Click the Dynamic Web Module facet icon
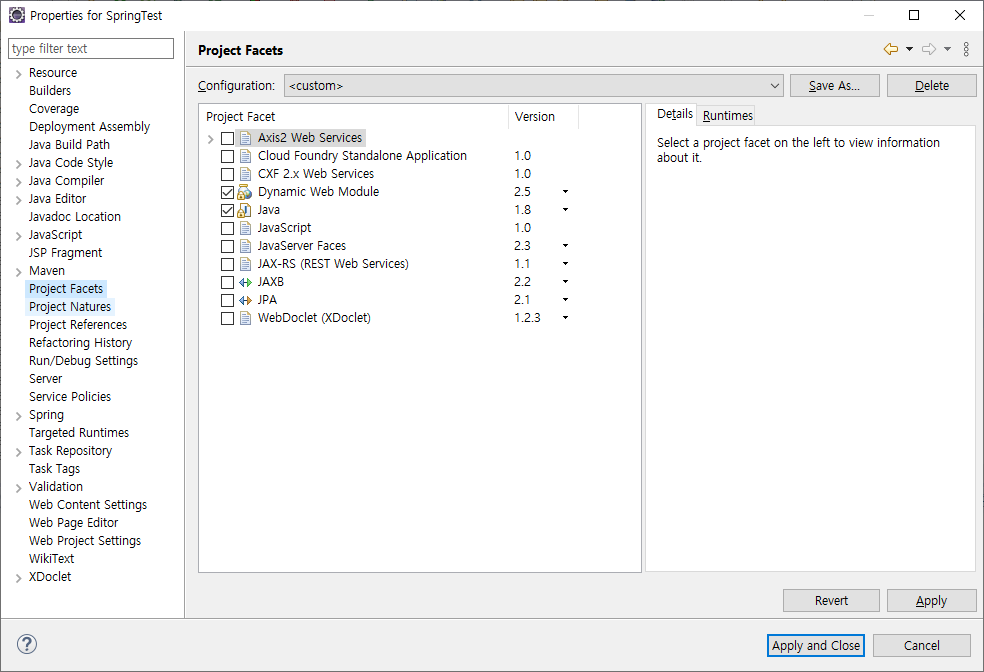 click(x=245, y=192)
